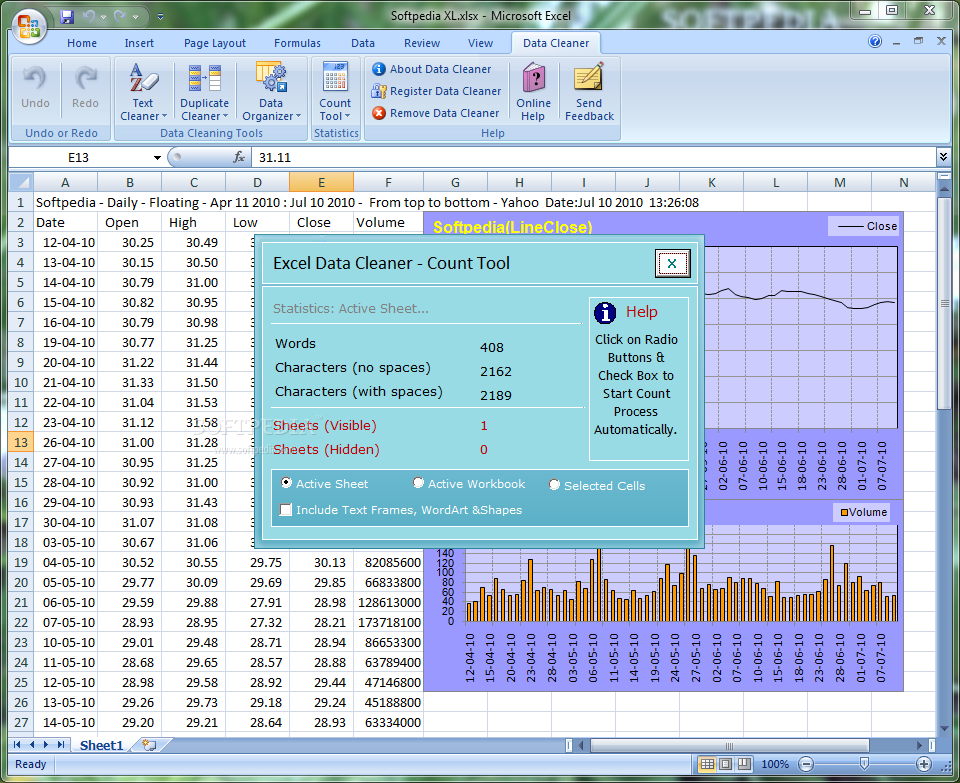Select cell containing 173718100
Image resolution: width=960 pixels, height=783 pixels.
click(x=388, y=623)
